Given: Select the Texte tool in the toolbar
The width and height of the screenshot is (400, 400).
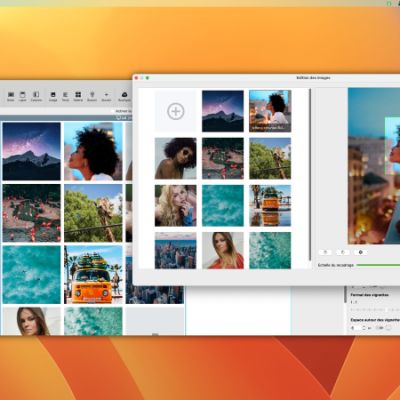Looking at the screenshot, I should point(65,96).
